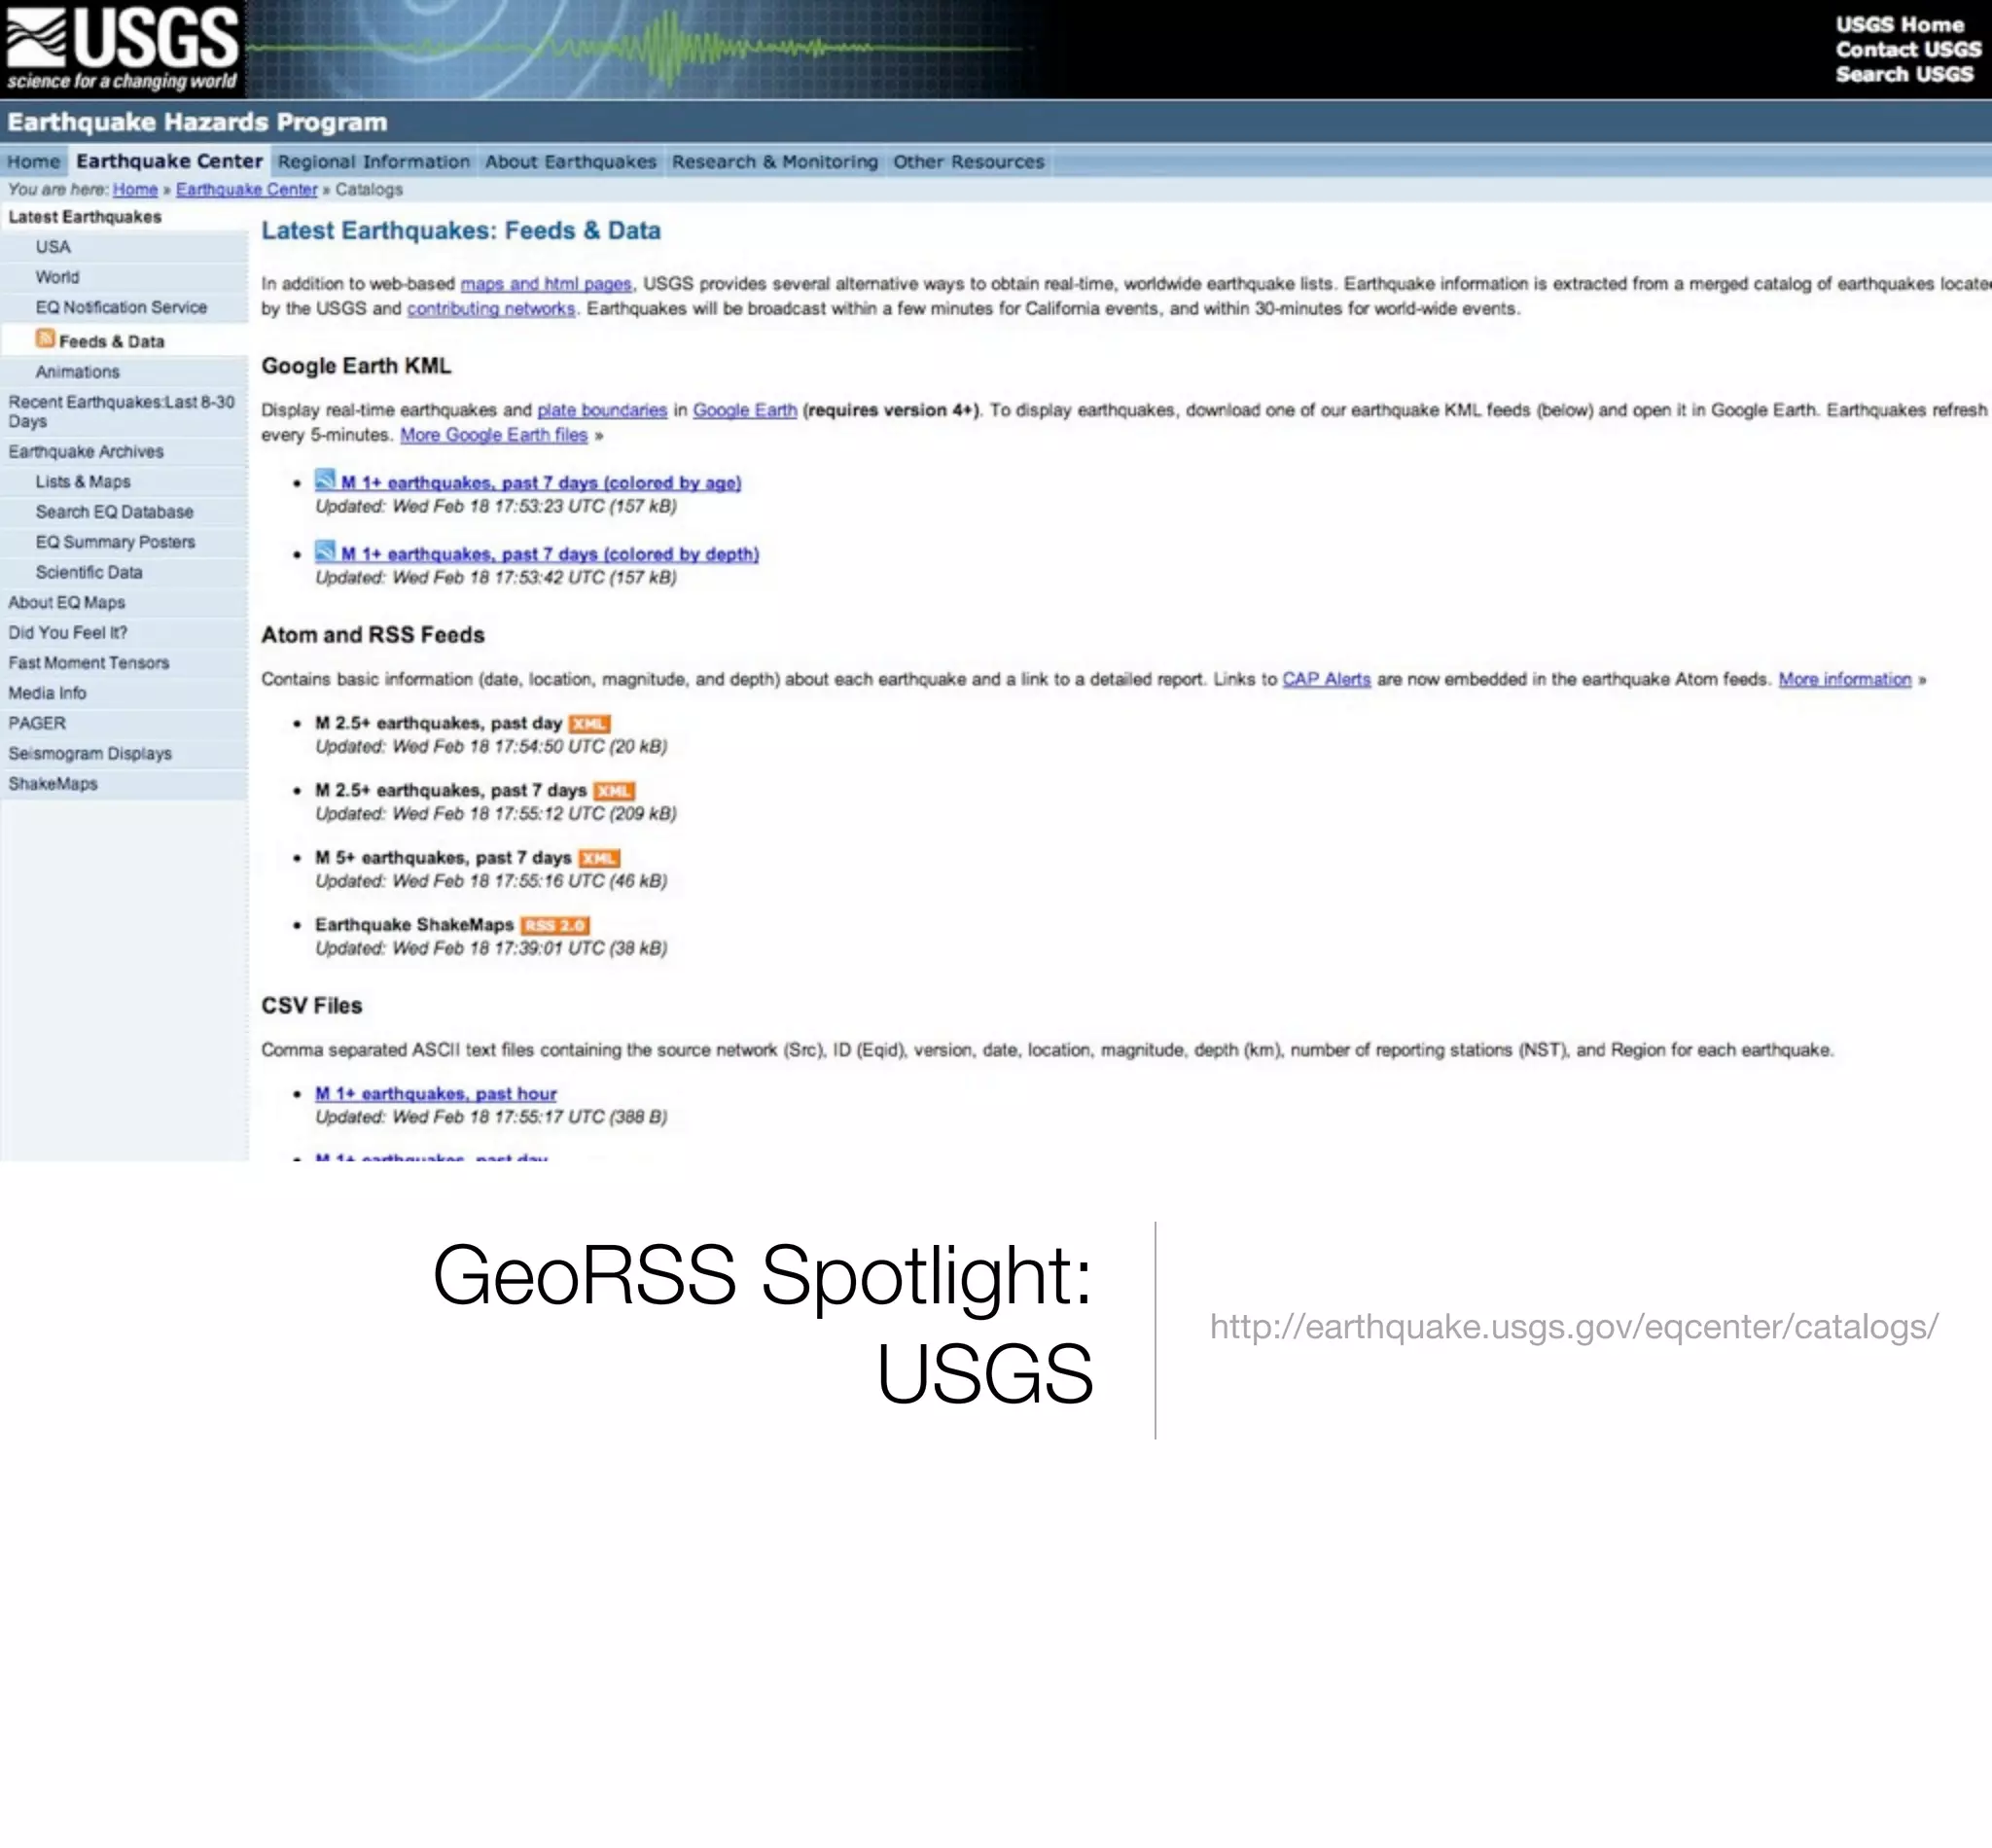Click Search USGS in the header
The image size is (1992, 1848).
1904,74
